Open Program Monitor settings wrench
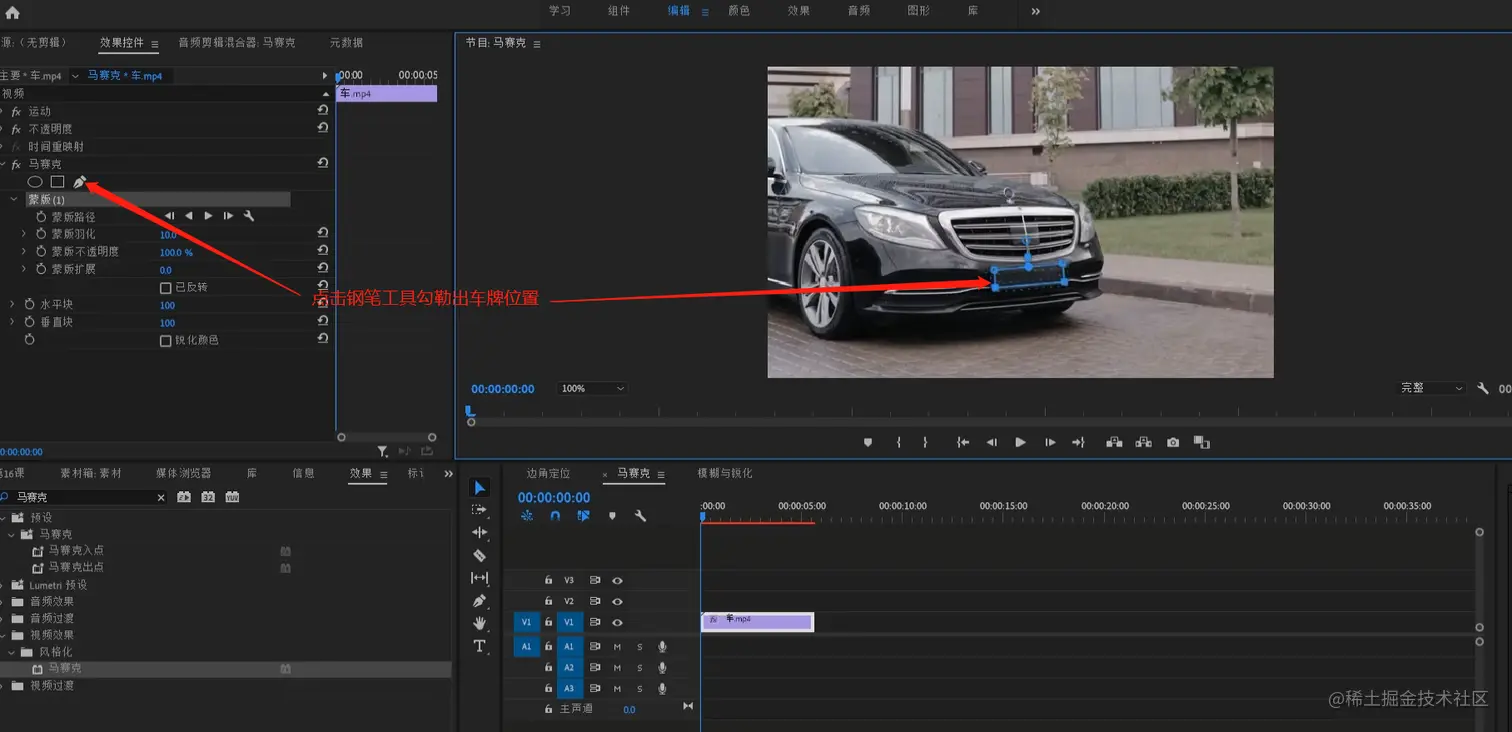This screenshot has height=732, width=1512. [1483, 388]
